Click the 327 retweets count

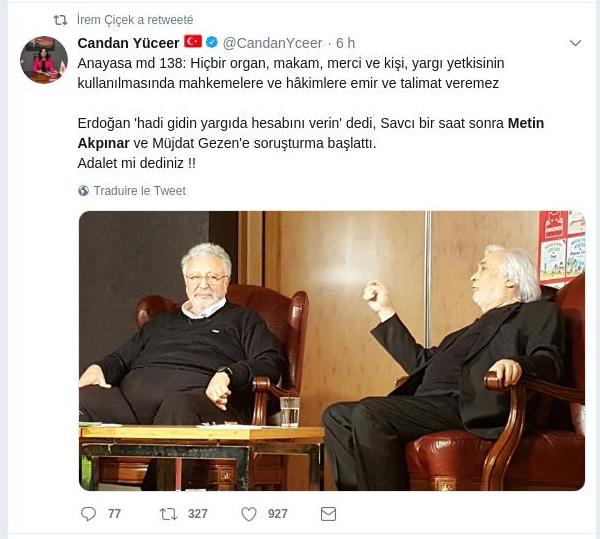pos(197,514)
